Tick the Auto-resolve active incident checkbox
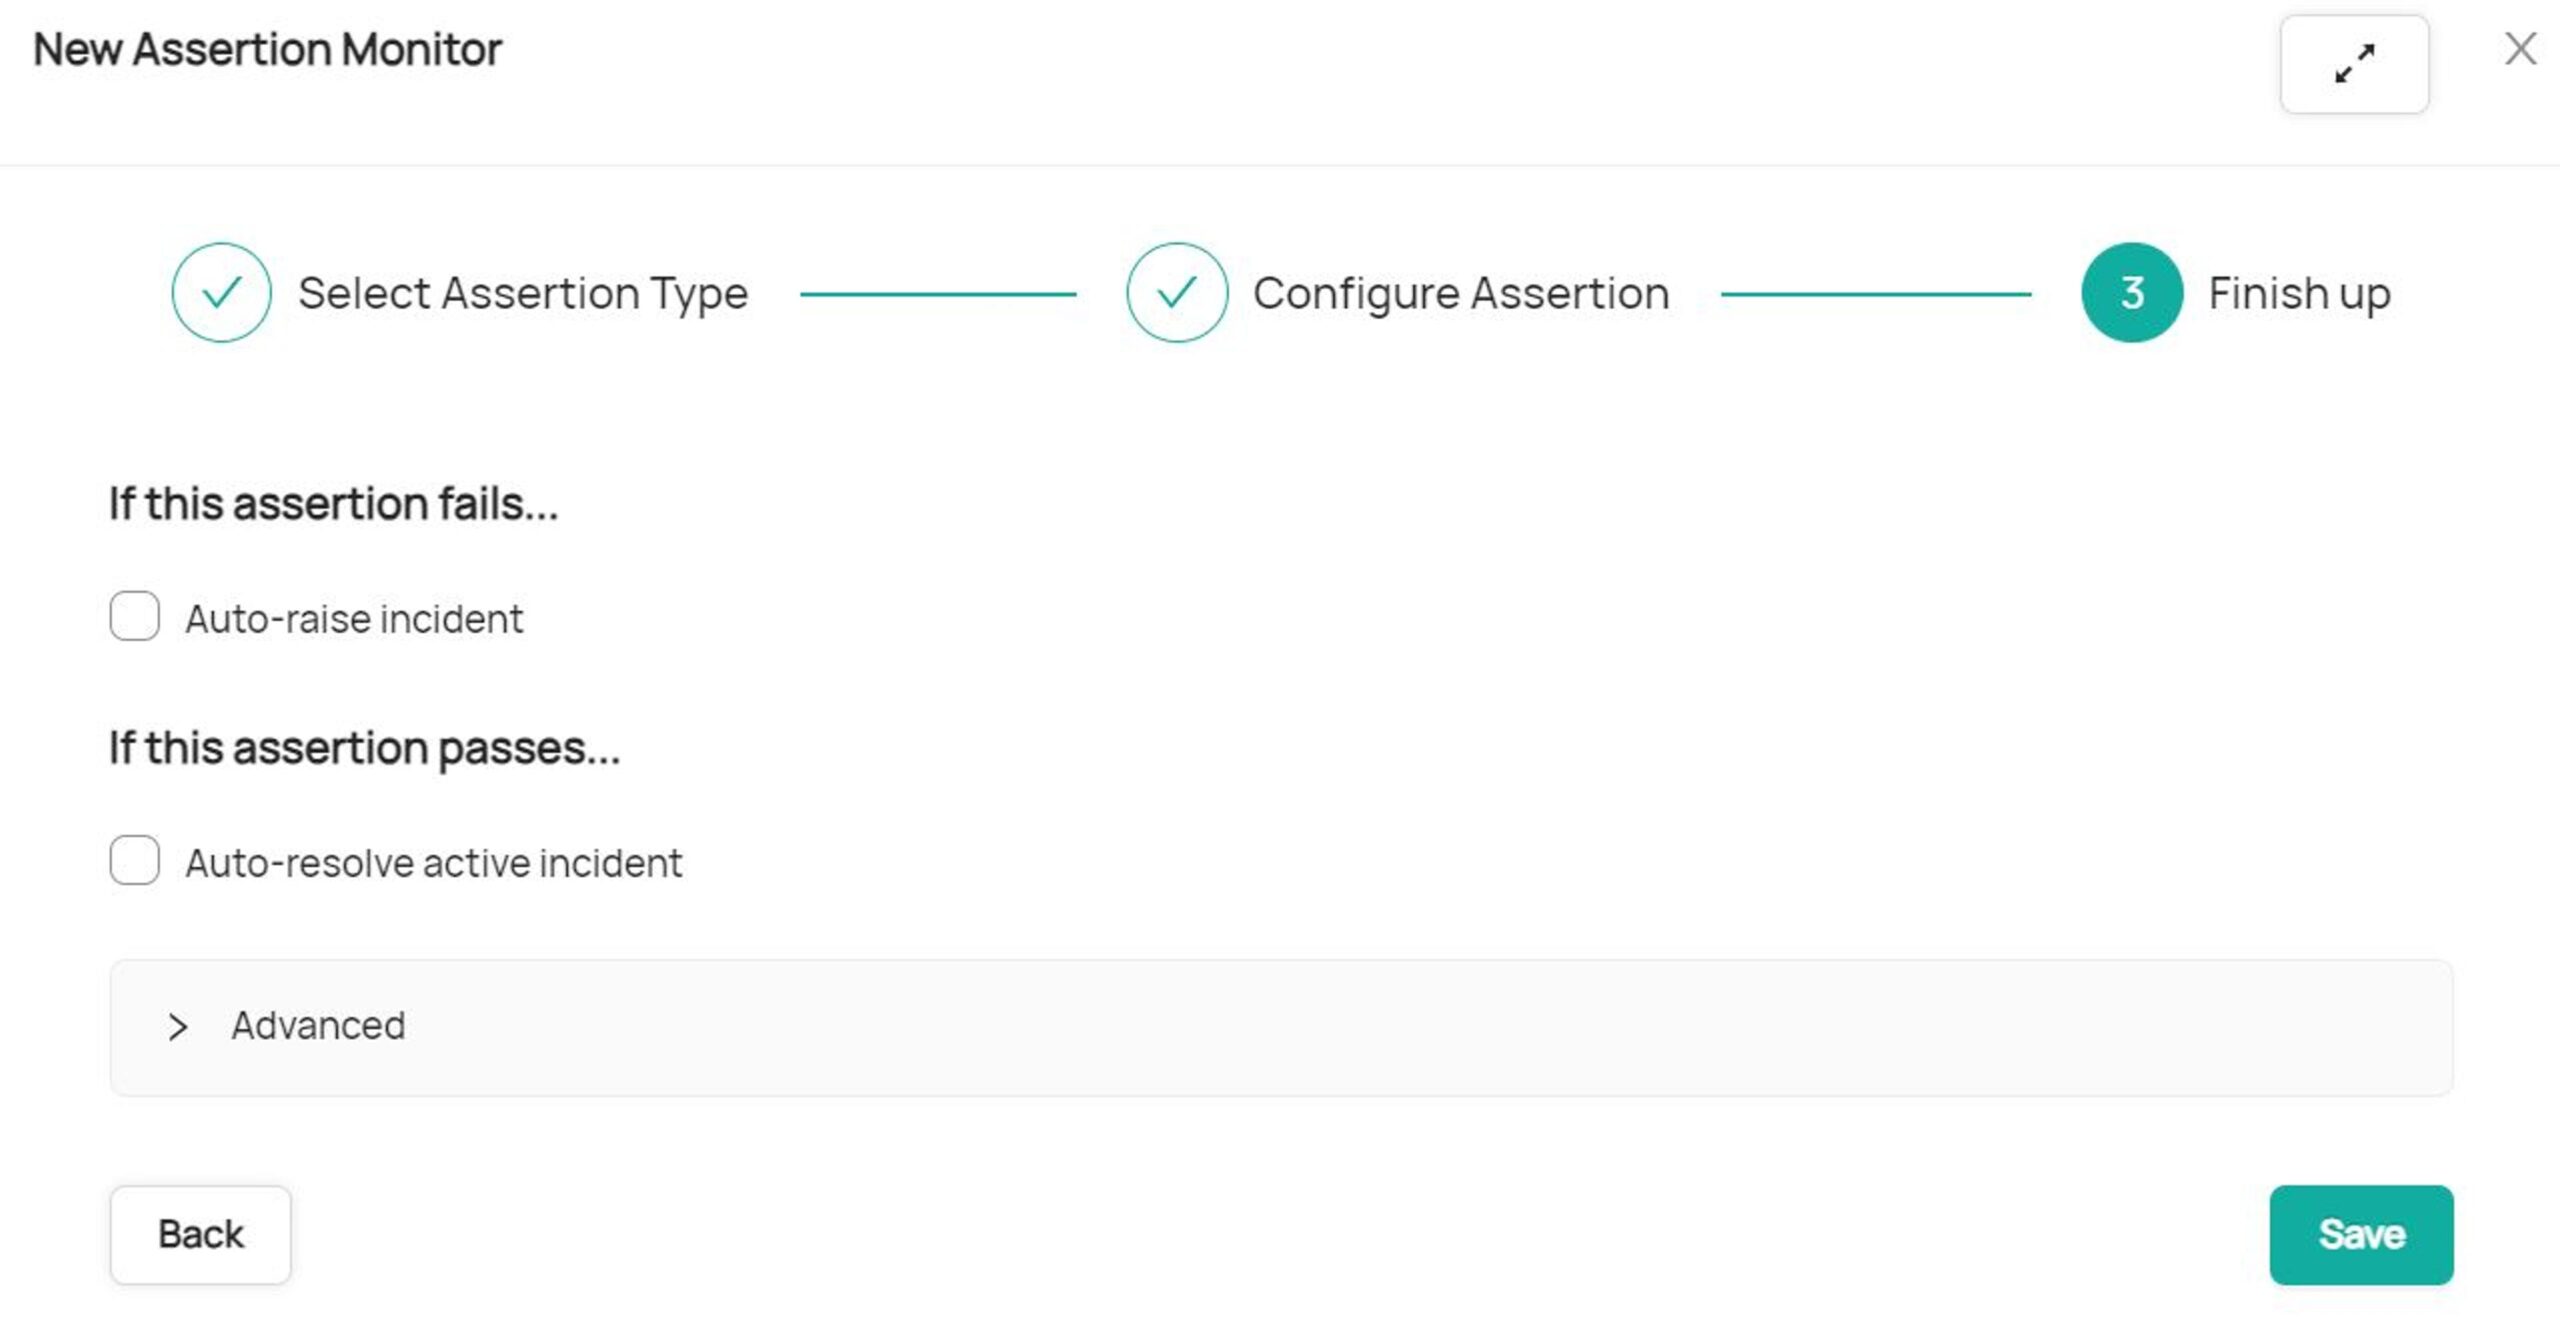 click(x=135, y=860)
